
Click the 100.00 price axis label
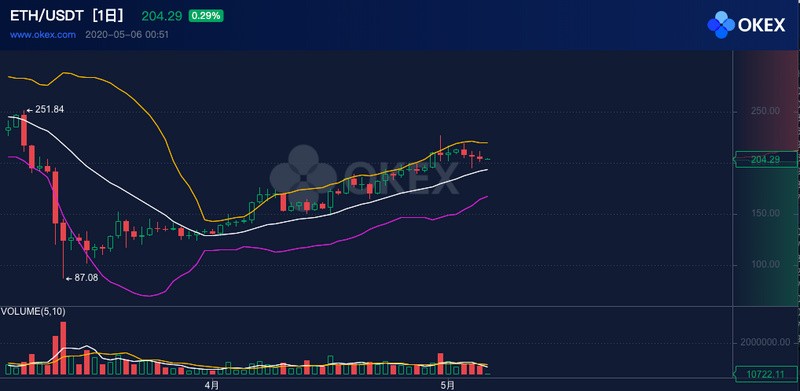(765, 264)
